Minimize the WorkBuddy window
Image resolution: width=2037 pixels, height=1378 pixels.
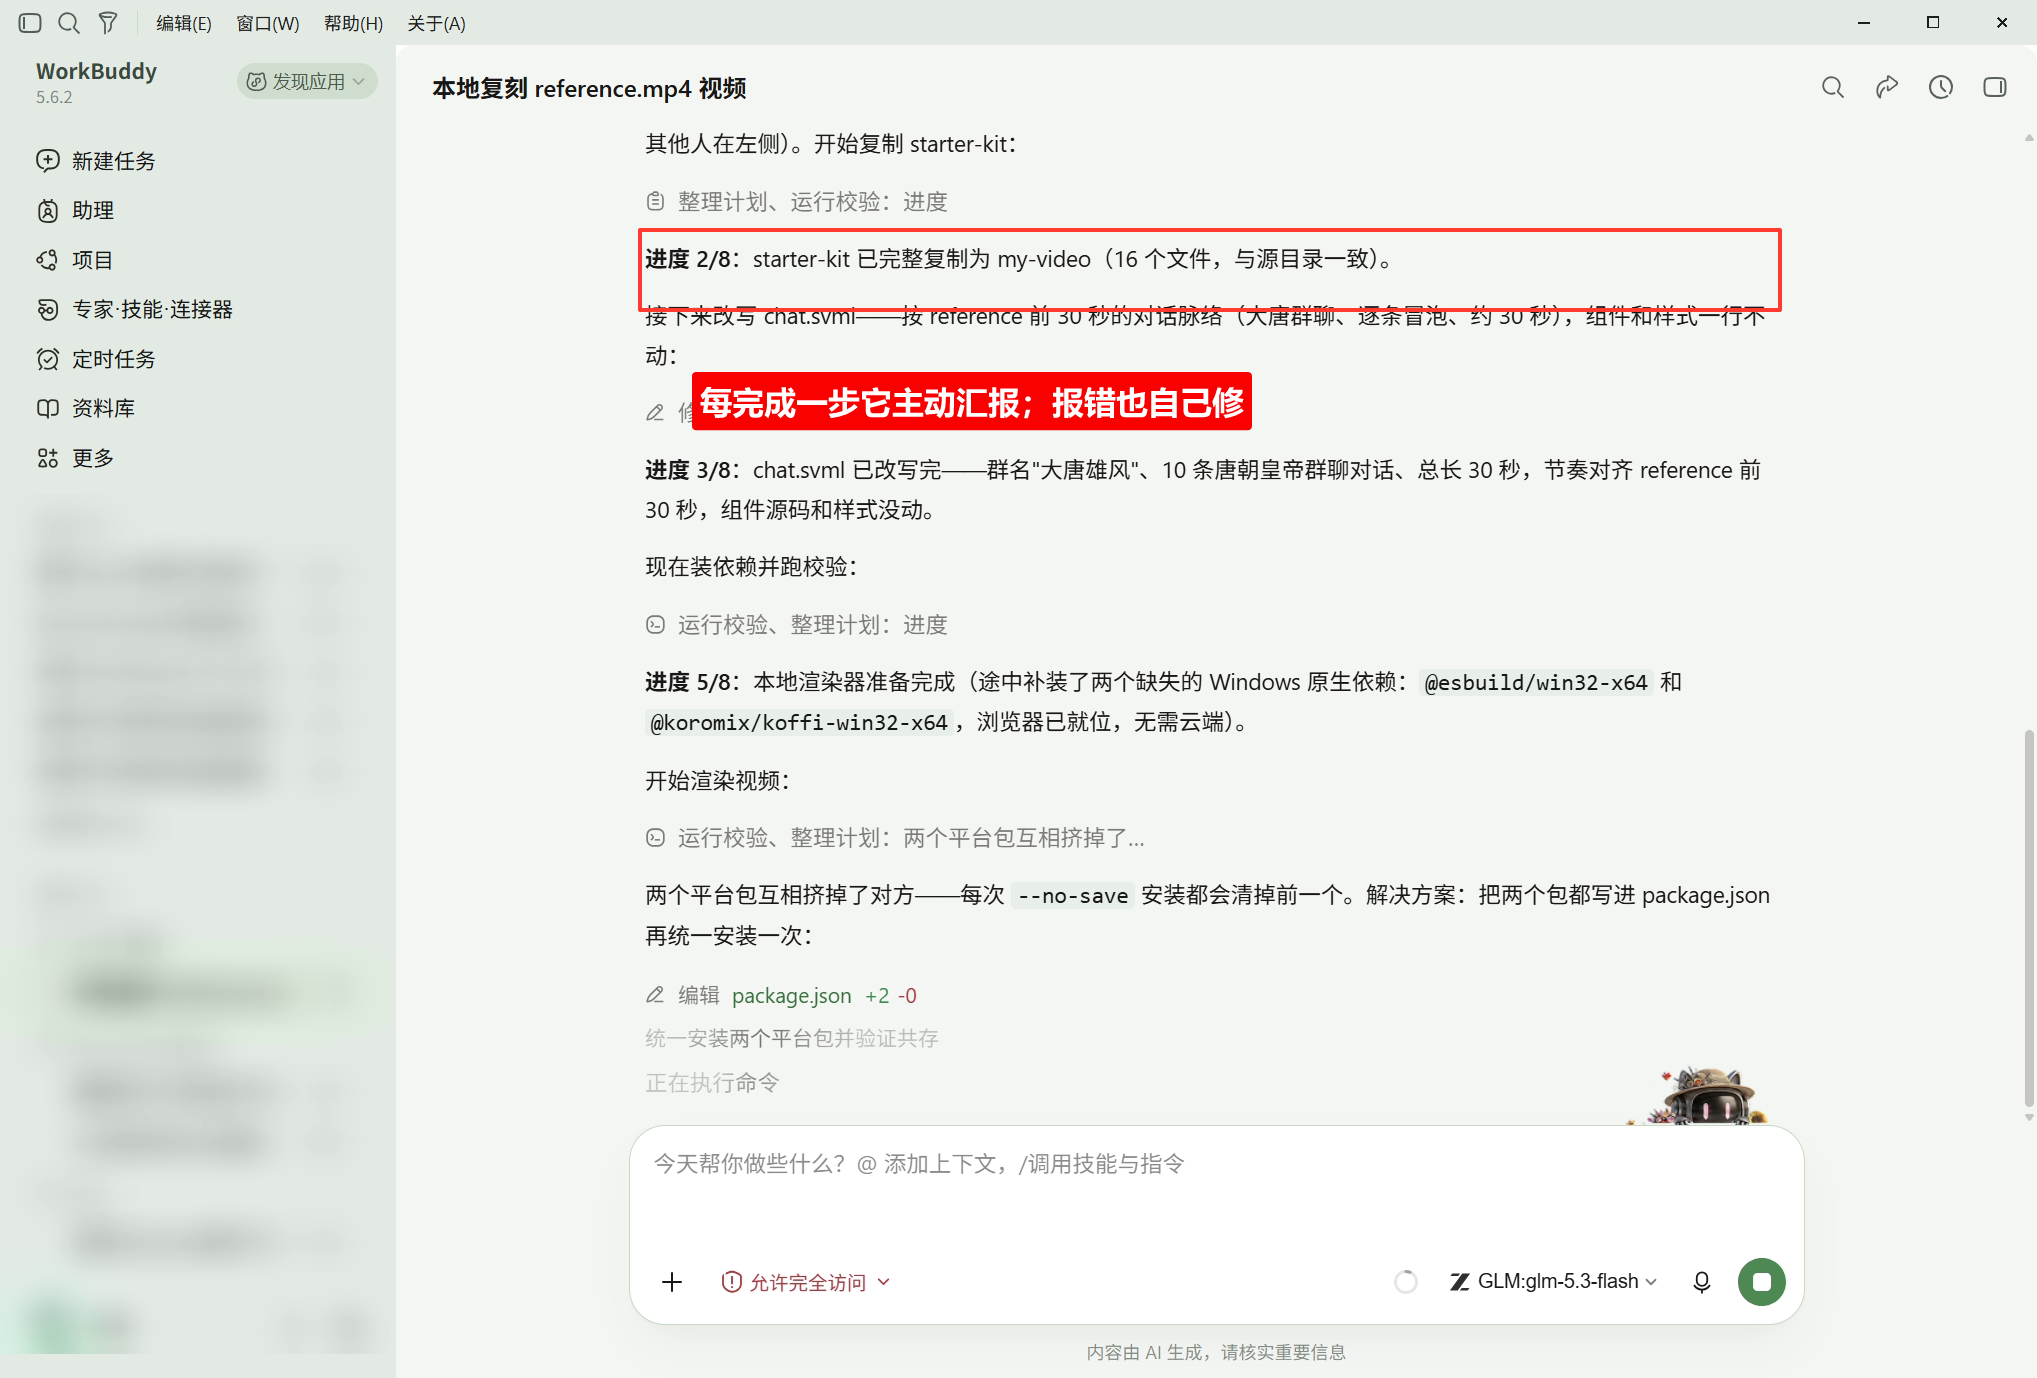[x=1864, y=23]
